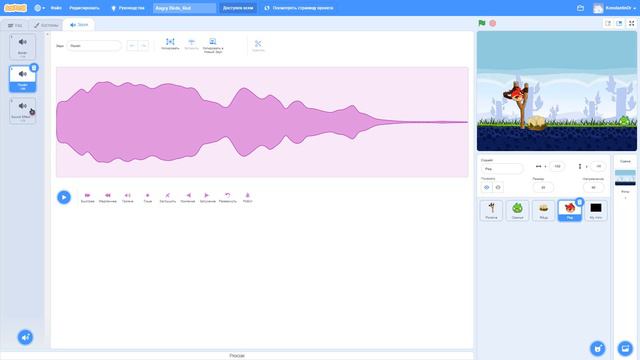Screen dimensions: 640x360
Task: Select the slingshot sprite
Action: click(491, 211)
